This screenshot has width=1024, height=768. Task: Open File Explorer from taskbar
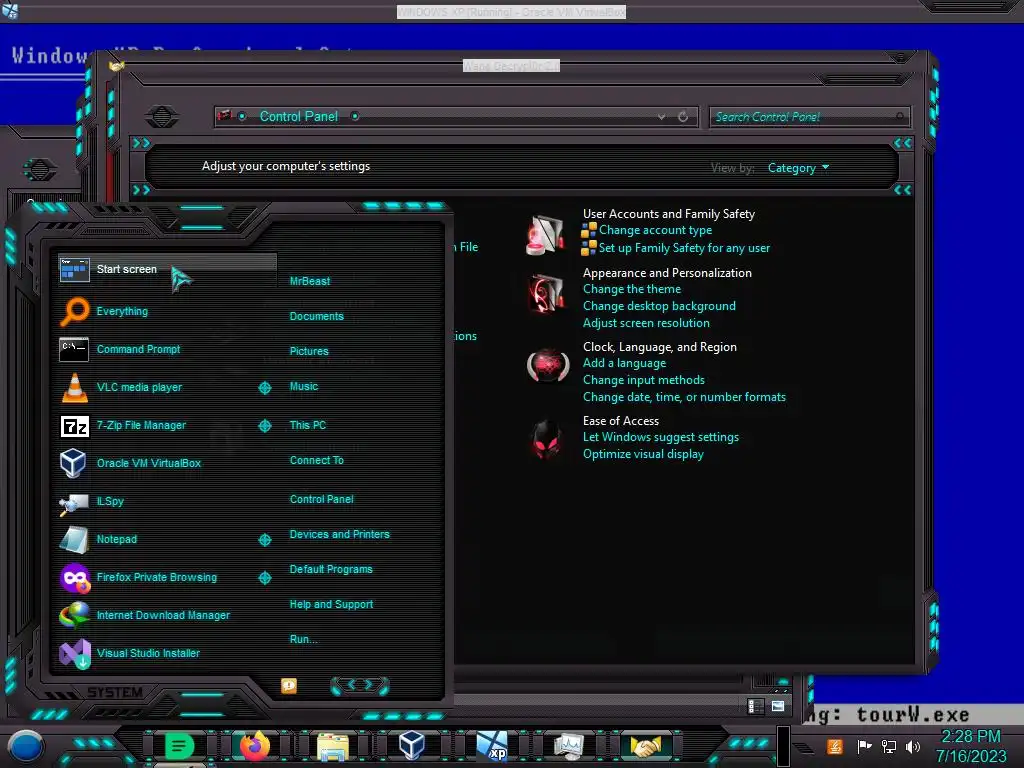coord(332,746)
